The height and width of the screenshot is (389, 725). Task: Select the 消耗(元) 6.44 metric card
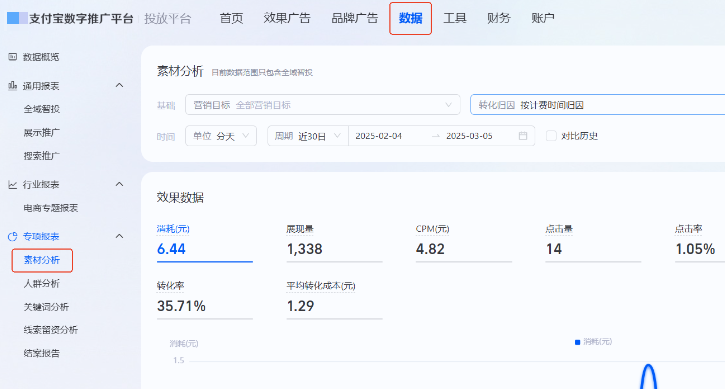tap(205, 242)
